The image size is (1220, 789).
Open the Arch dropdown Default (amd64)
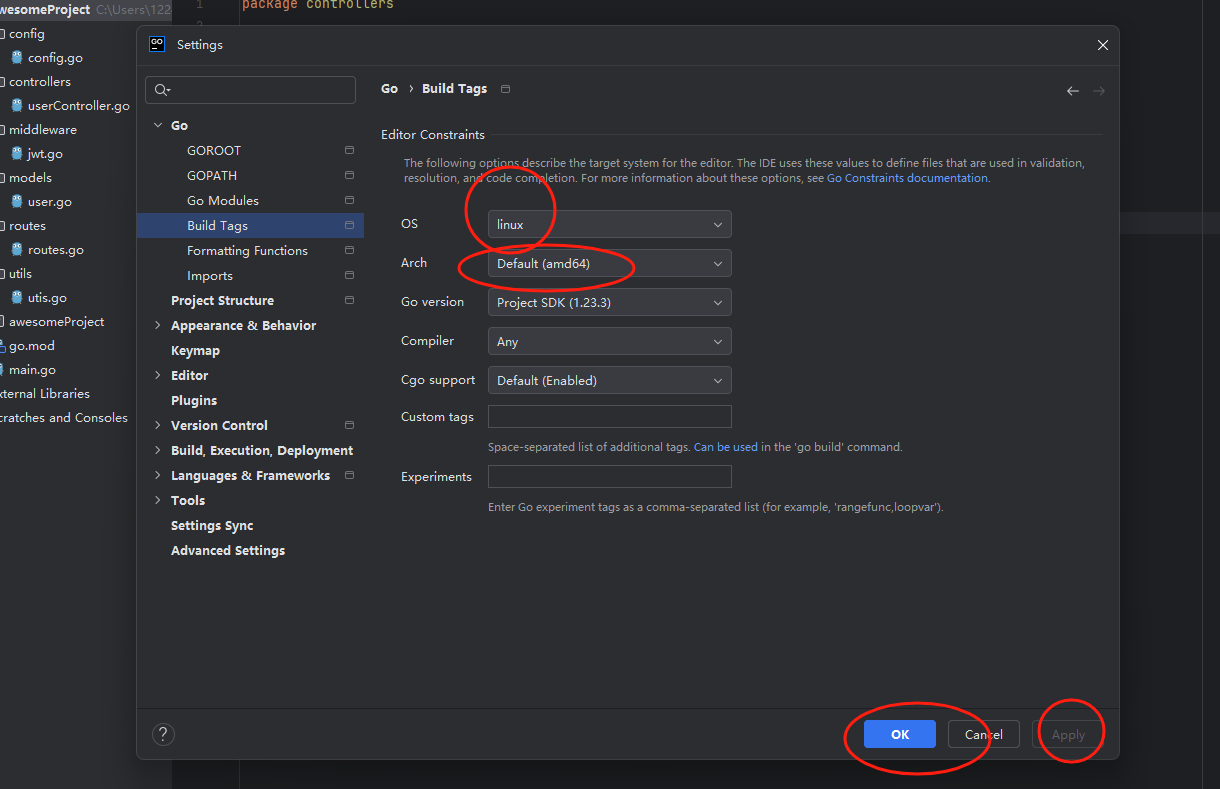pos(609,264)
